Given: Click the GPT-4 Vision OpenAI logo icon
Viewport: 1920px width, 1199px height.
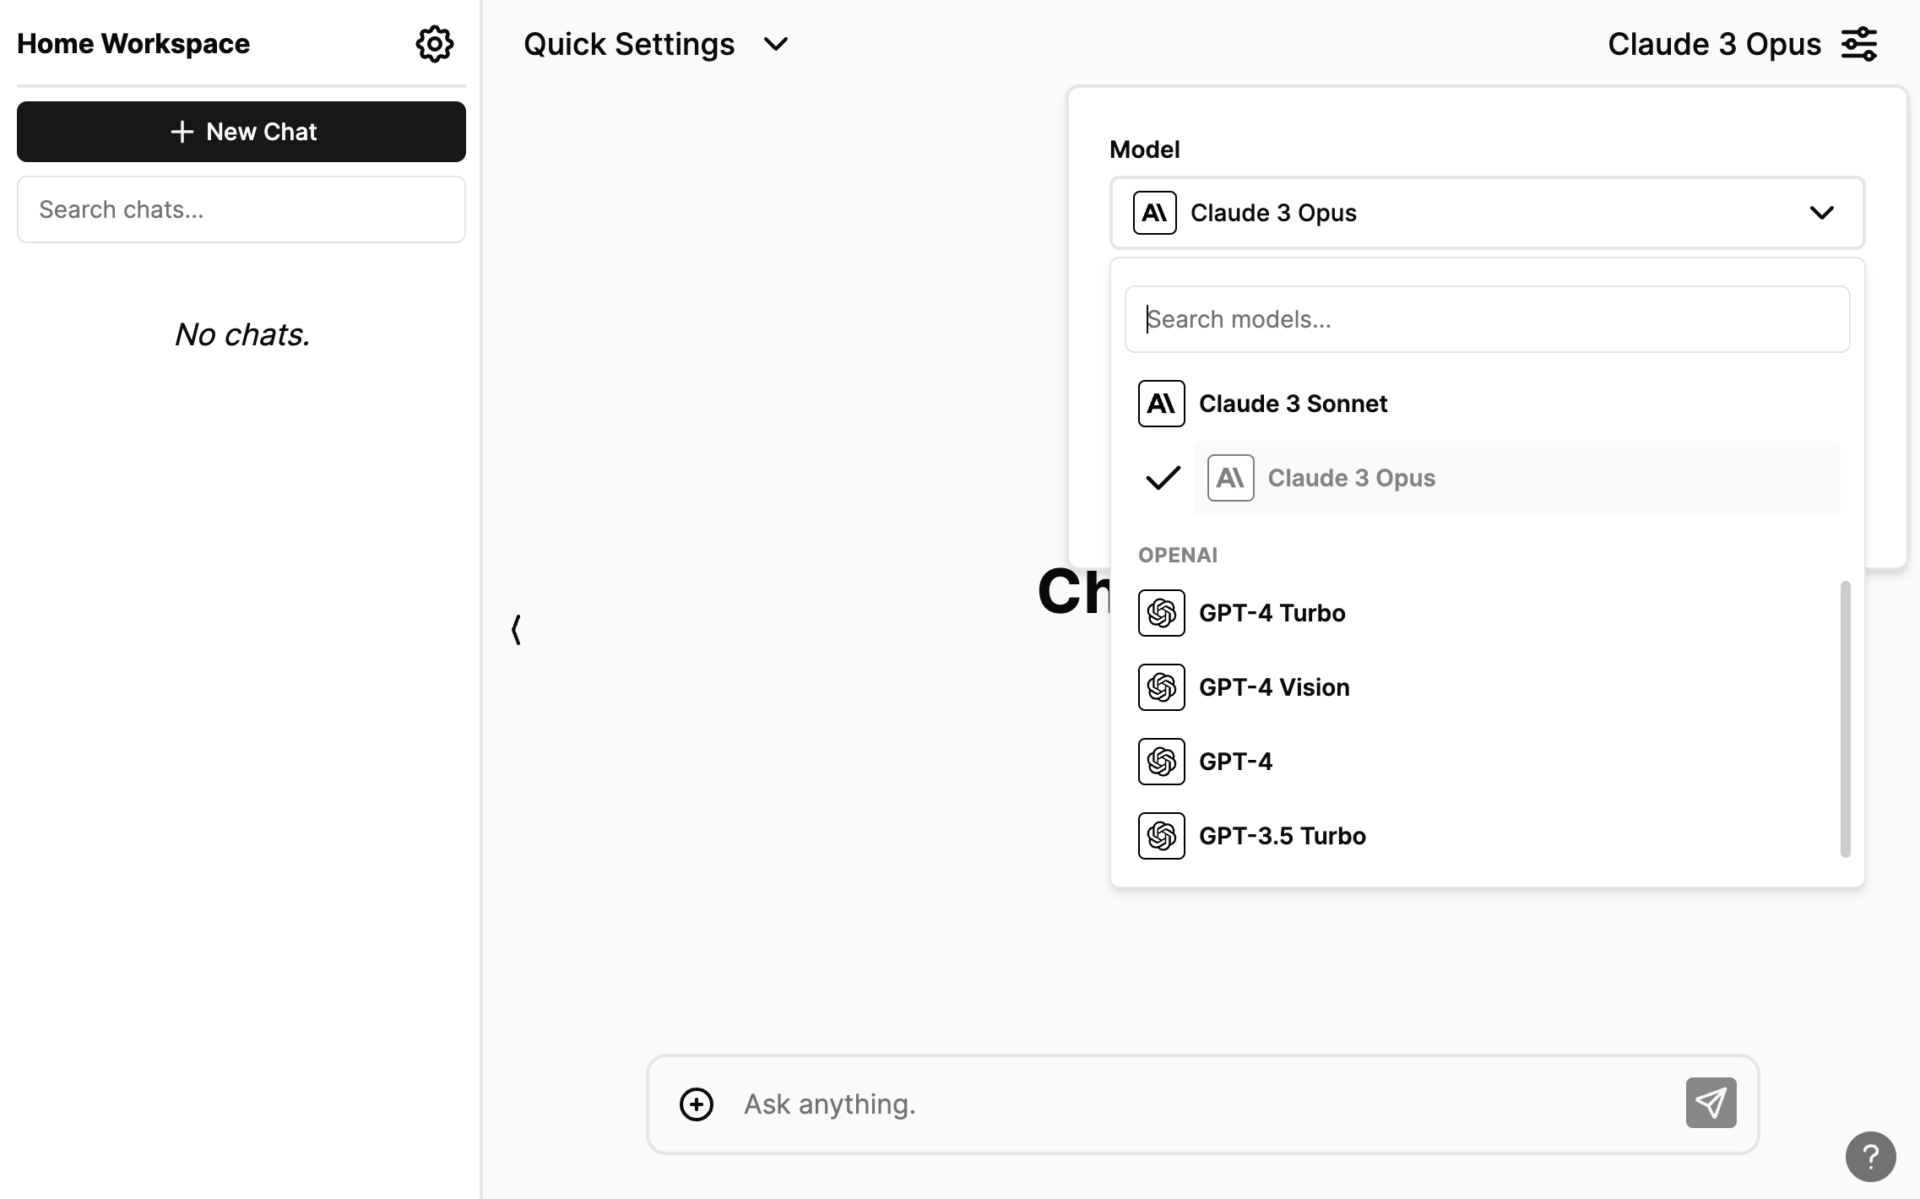Looking at the screenshot, I should [x=1161, y=687].
